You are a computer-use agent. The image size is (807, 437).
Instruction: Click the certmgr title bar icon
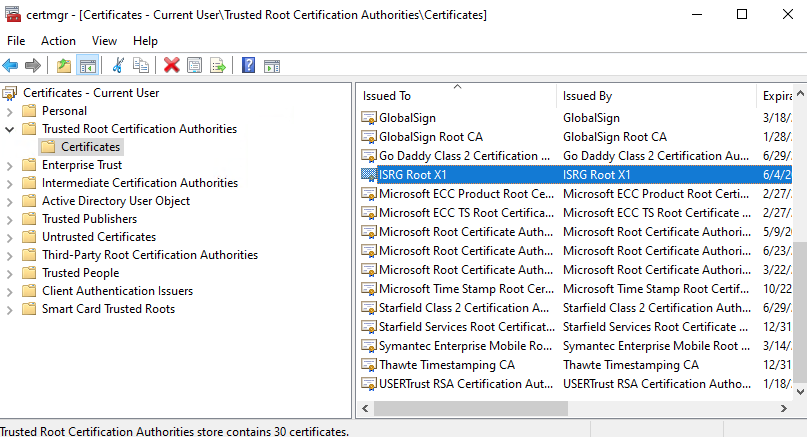pyautogui.click(x=13, y=14)
